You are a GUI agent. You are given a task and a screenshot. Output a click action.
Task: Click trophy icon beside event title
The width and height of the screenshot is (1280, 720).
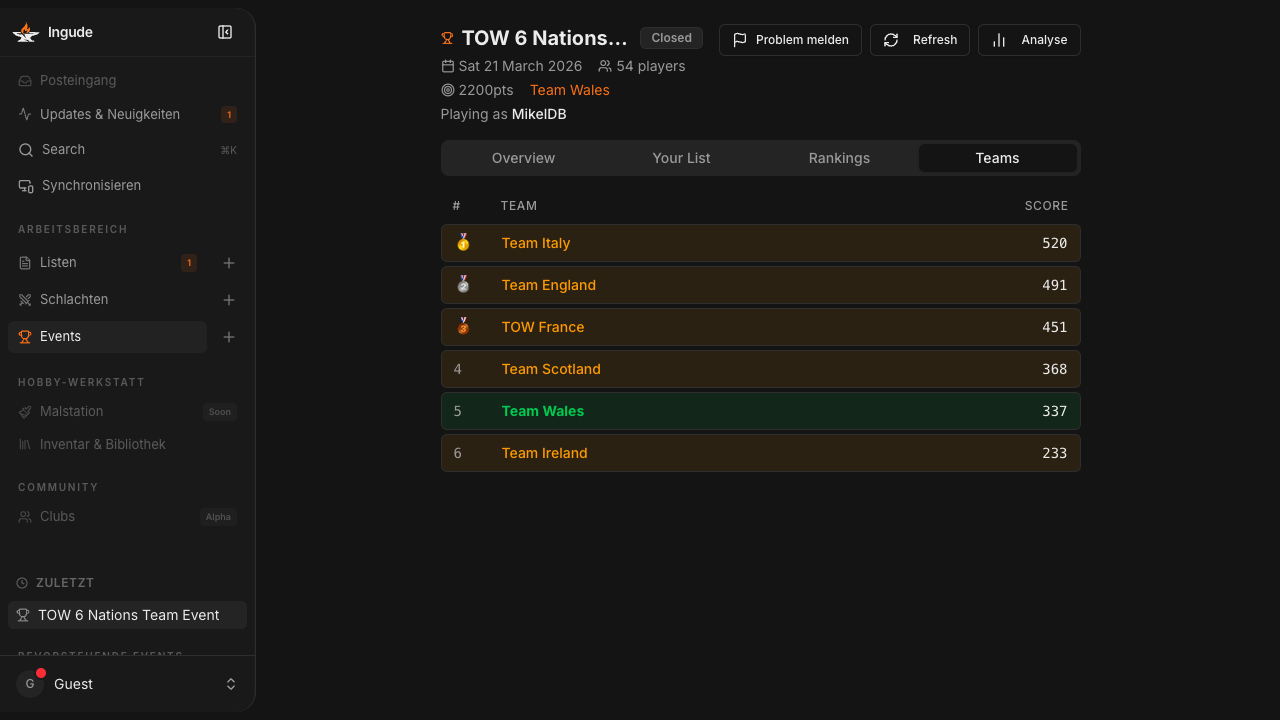pyautogui.click(x=447, y=38)
